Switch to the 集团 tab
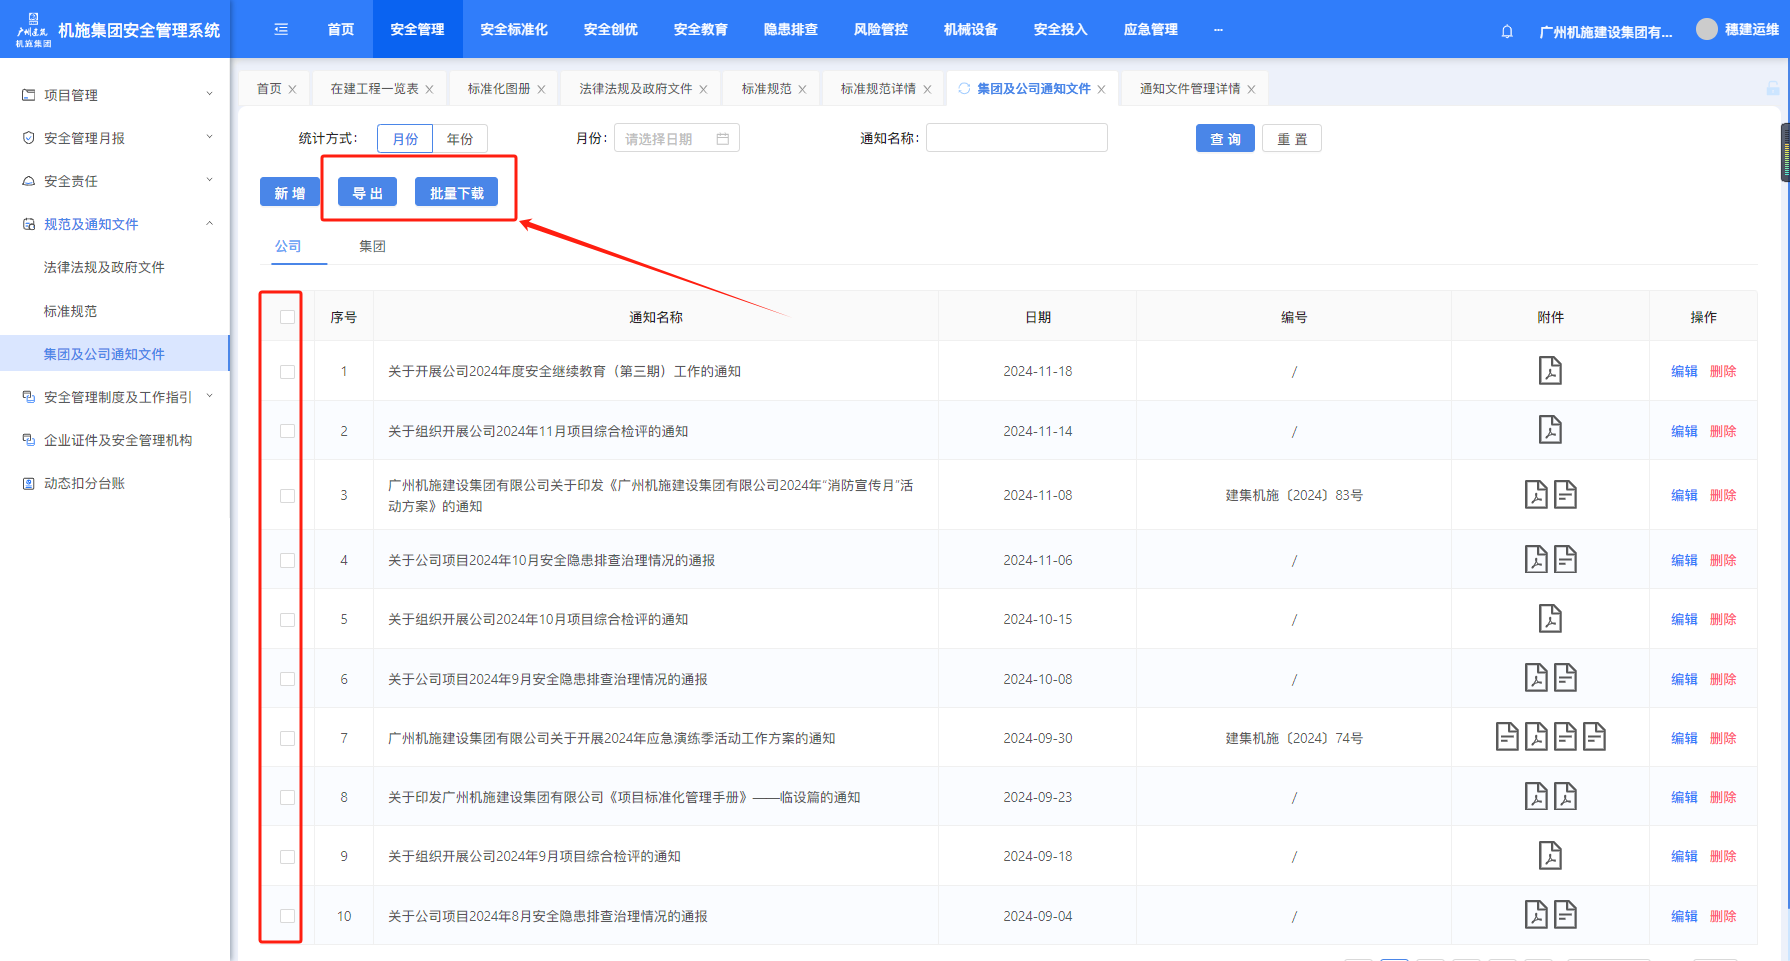The height and width of the screenshot is (961, 1790). pos(372,246)
